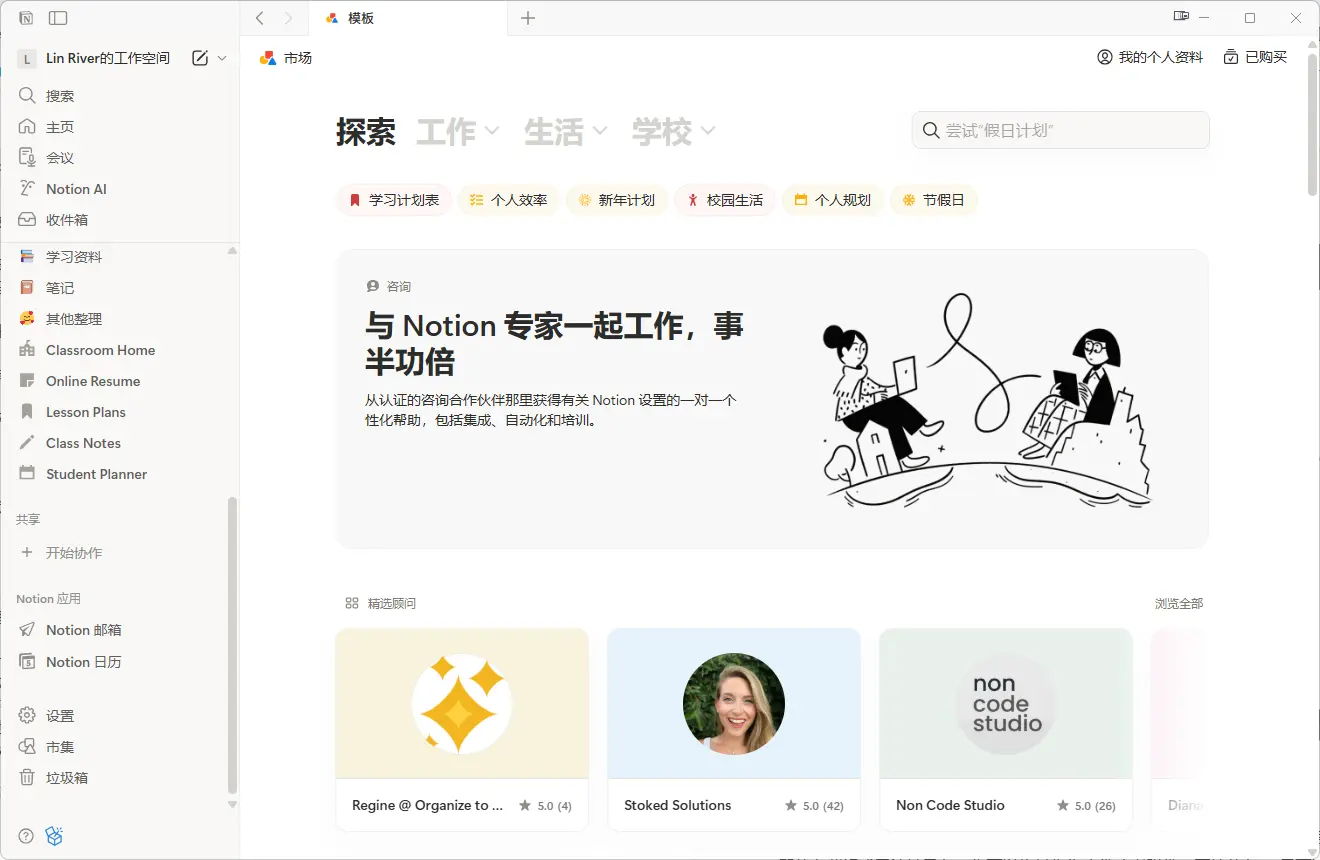Create a new page with compose icon
Viewport: 1320px width, 860px height.
click(x=200, y=58)
